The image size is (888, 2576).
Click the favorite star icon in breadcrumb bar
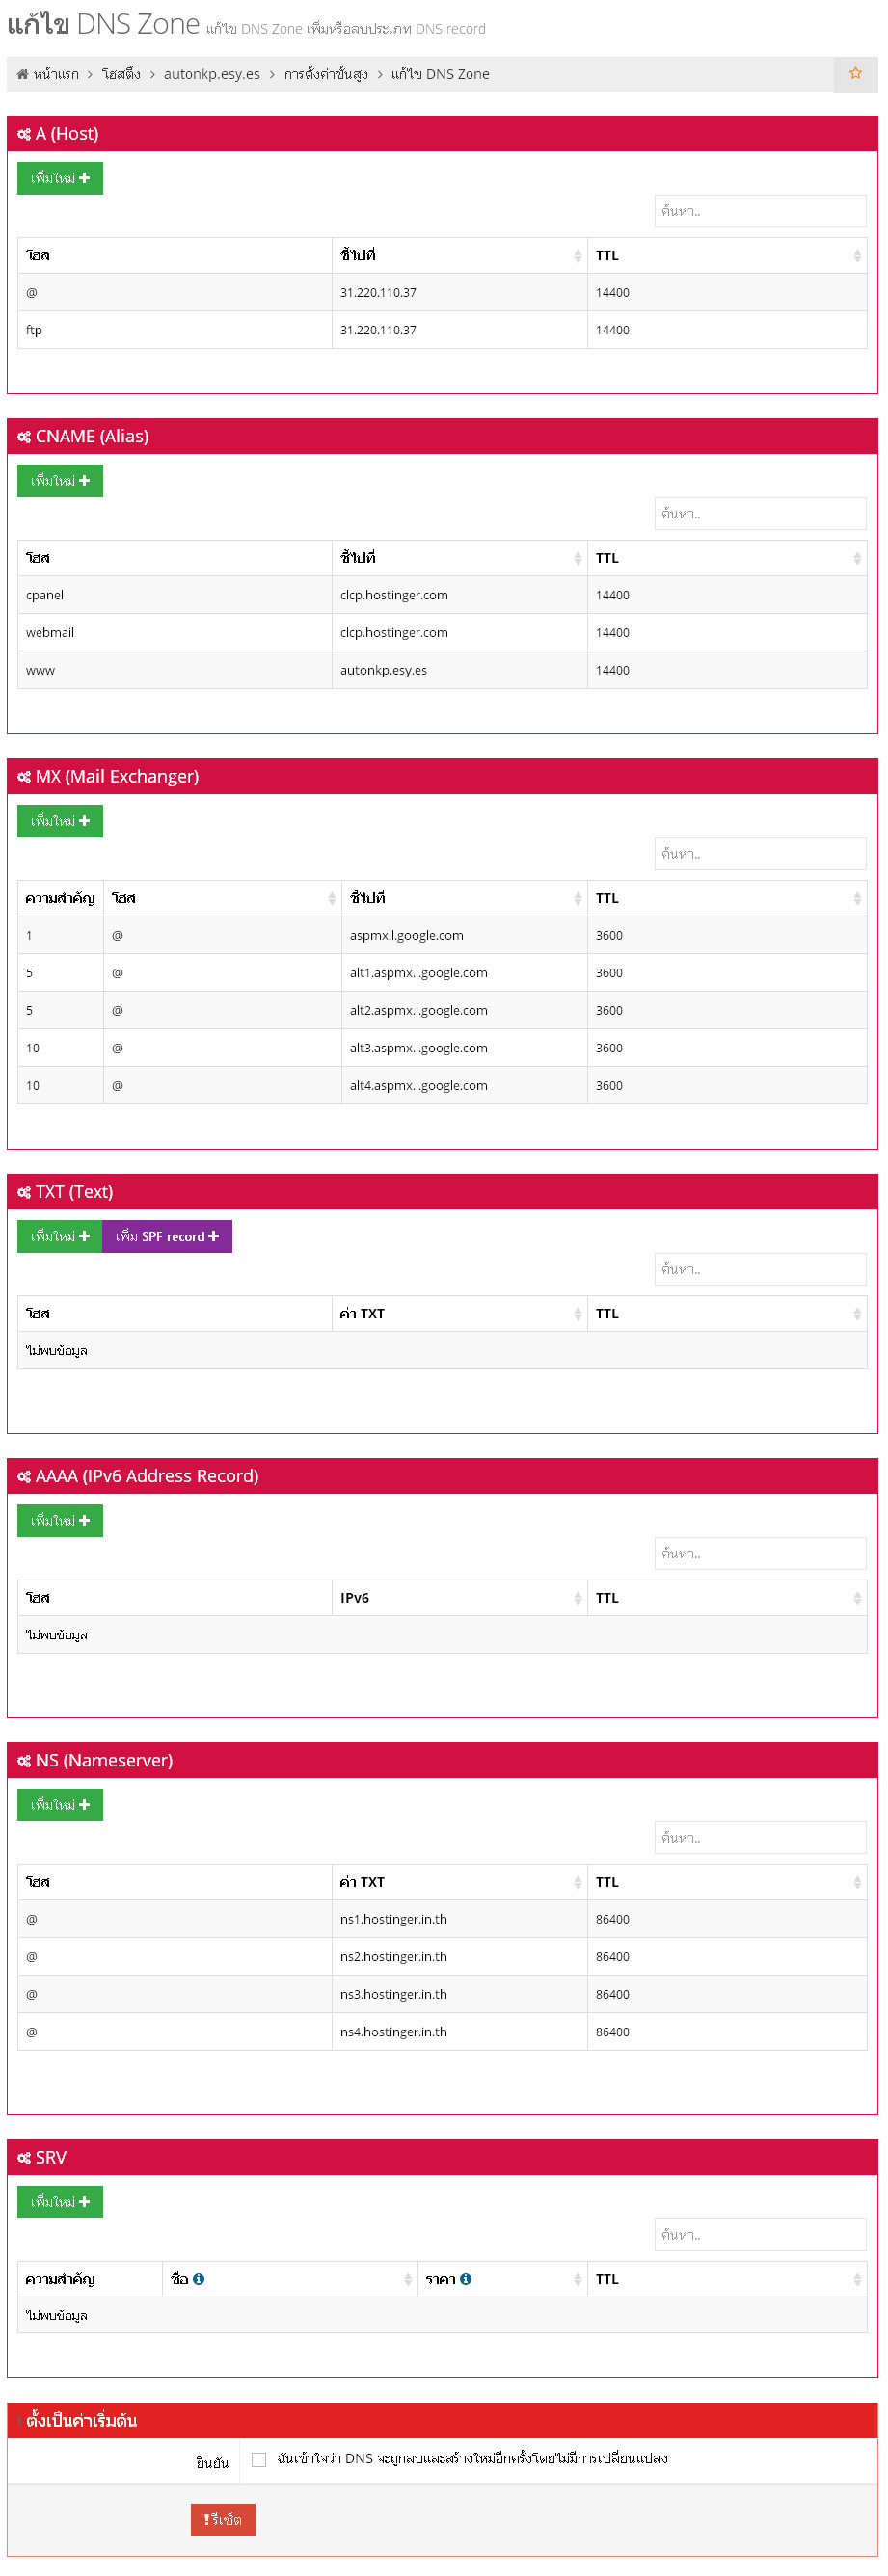coord(855,73)
